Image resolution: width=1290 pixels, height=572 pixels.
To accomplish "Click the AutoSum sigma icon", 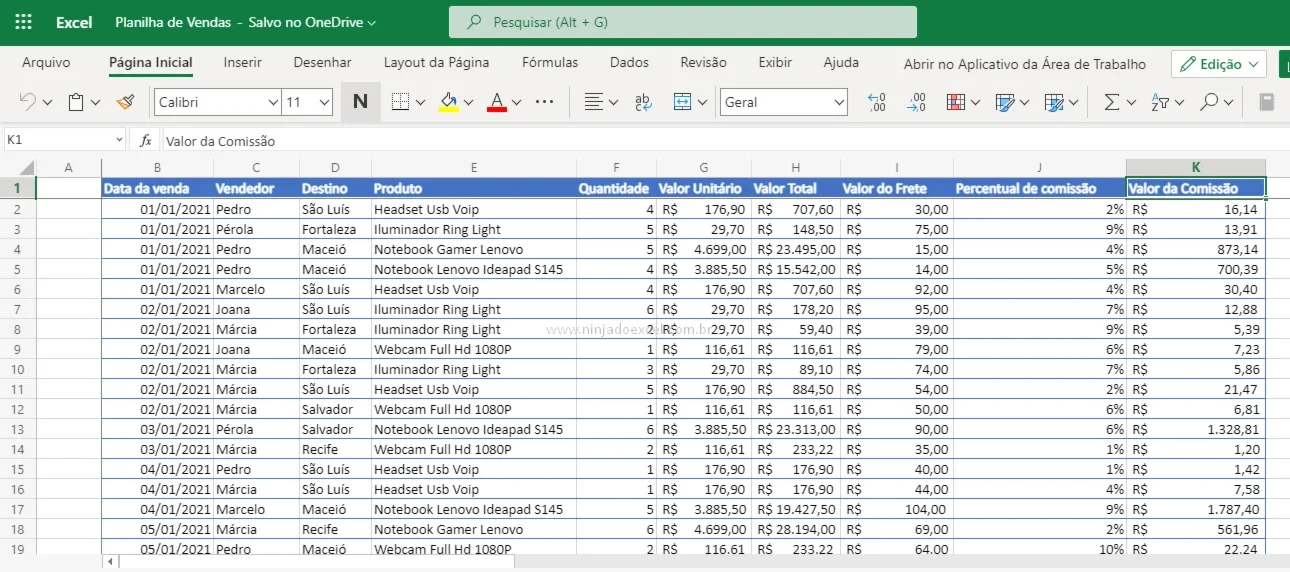I will tap(1111, 102).
